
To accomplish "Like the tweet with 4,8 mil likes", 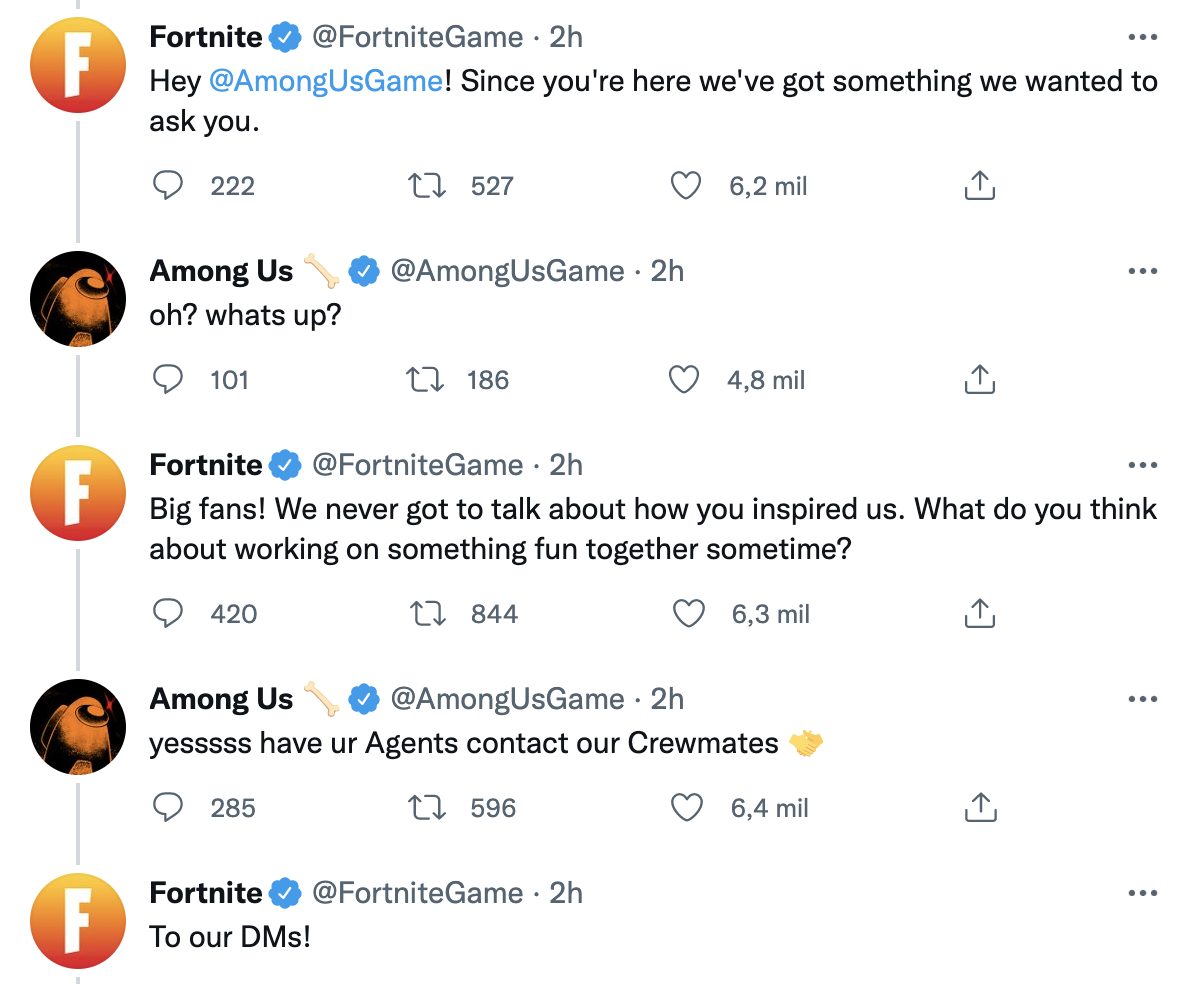I will pos(685,380).
